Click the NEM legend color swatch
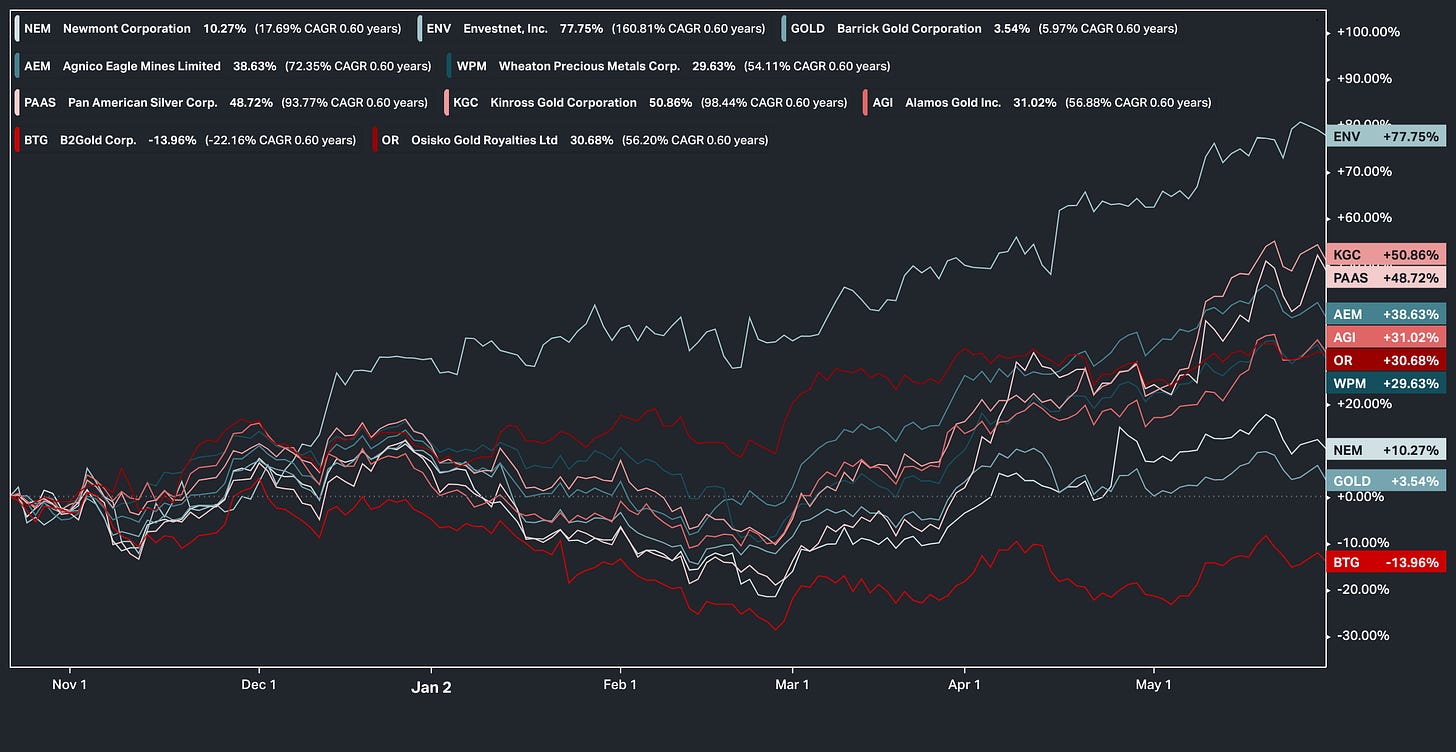 coord(17,29)
